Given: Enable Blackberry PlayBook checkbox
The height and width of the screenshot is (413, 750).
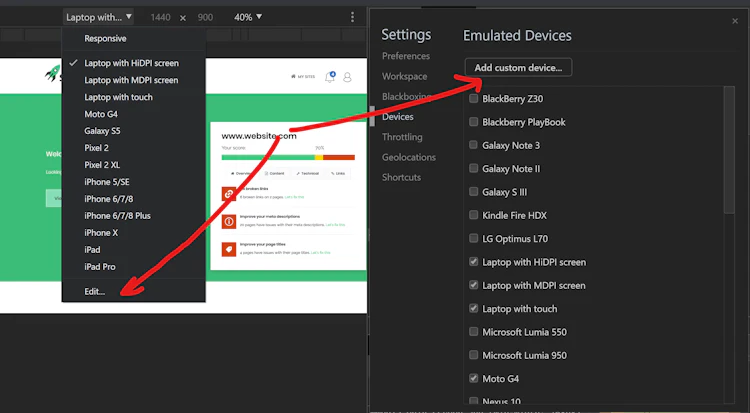Looking at the screenshot, I should coord(474,122).
